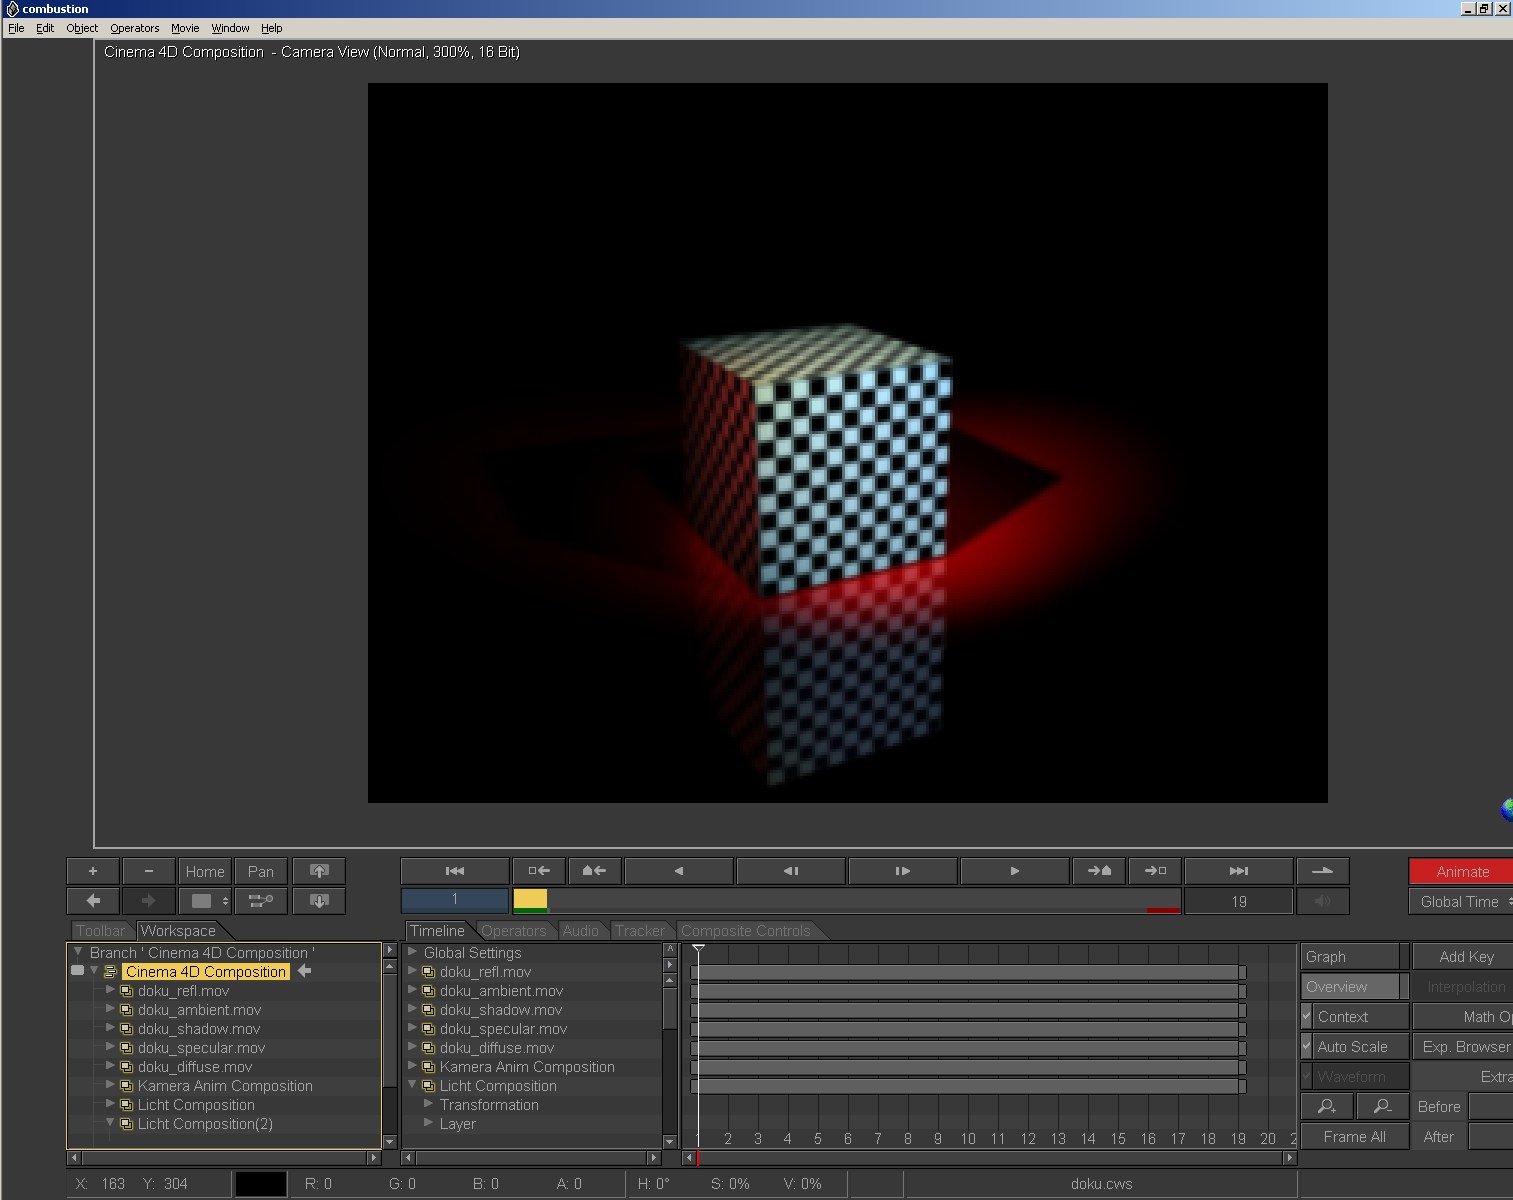Click the timeline zoom out magnifier
Screen dimensions: 1513x1200
pos(1382,1107)
